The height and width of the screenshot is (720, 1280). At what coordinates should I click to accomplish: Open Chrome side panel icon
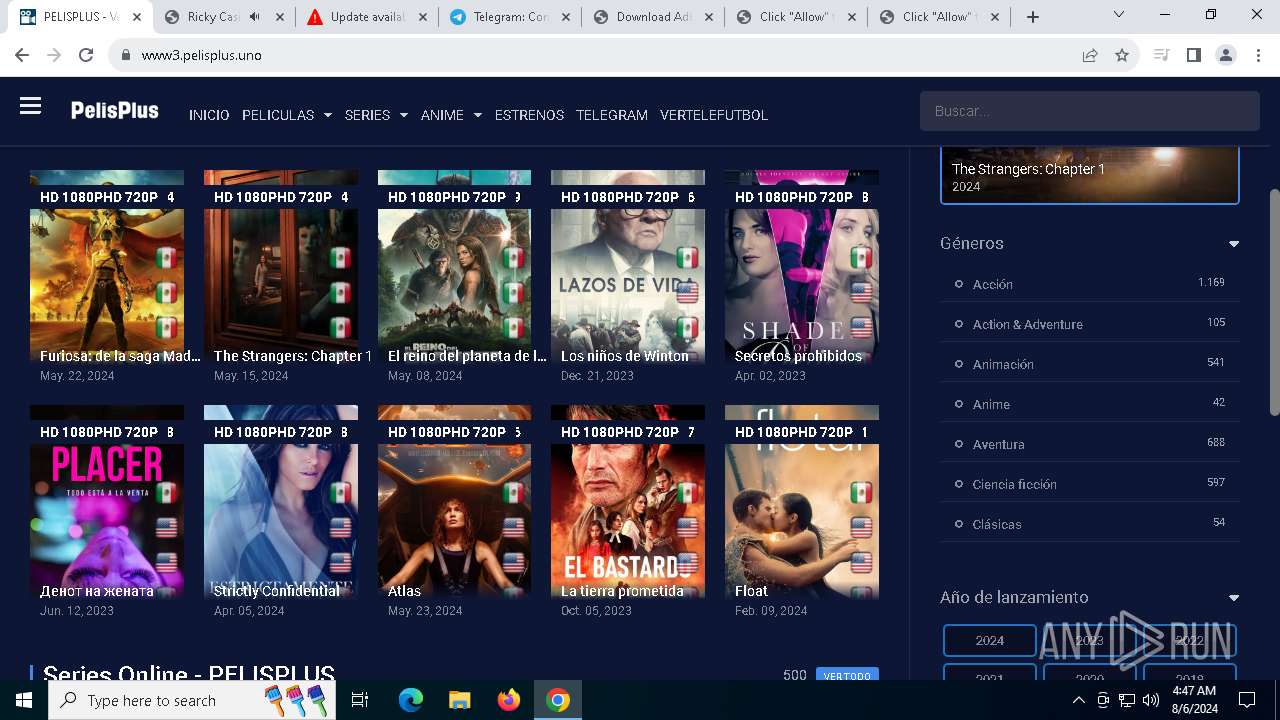[x=1193, y=55]
